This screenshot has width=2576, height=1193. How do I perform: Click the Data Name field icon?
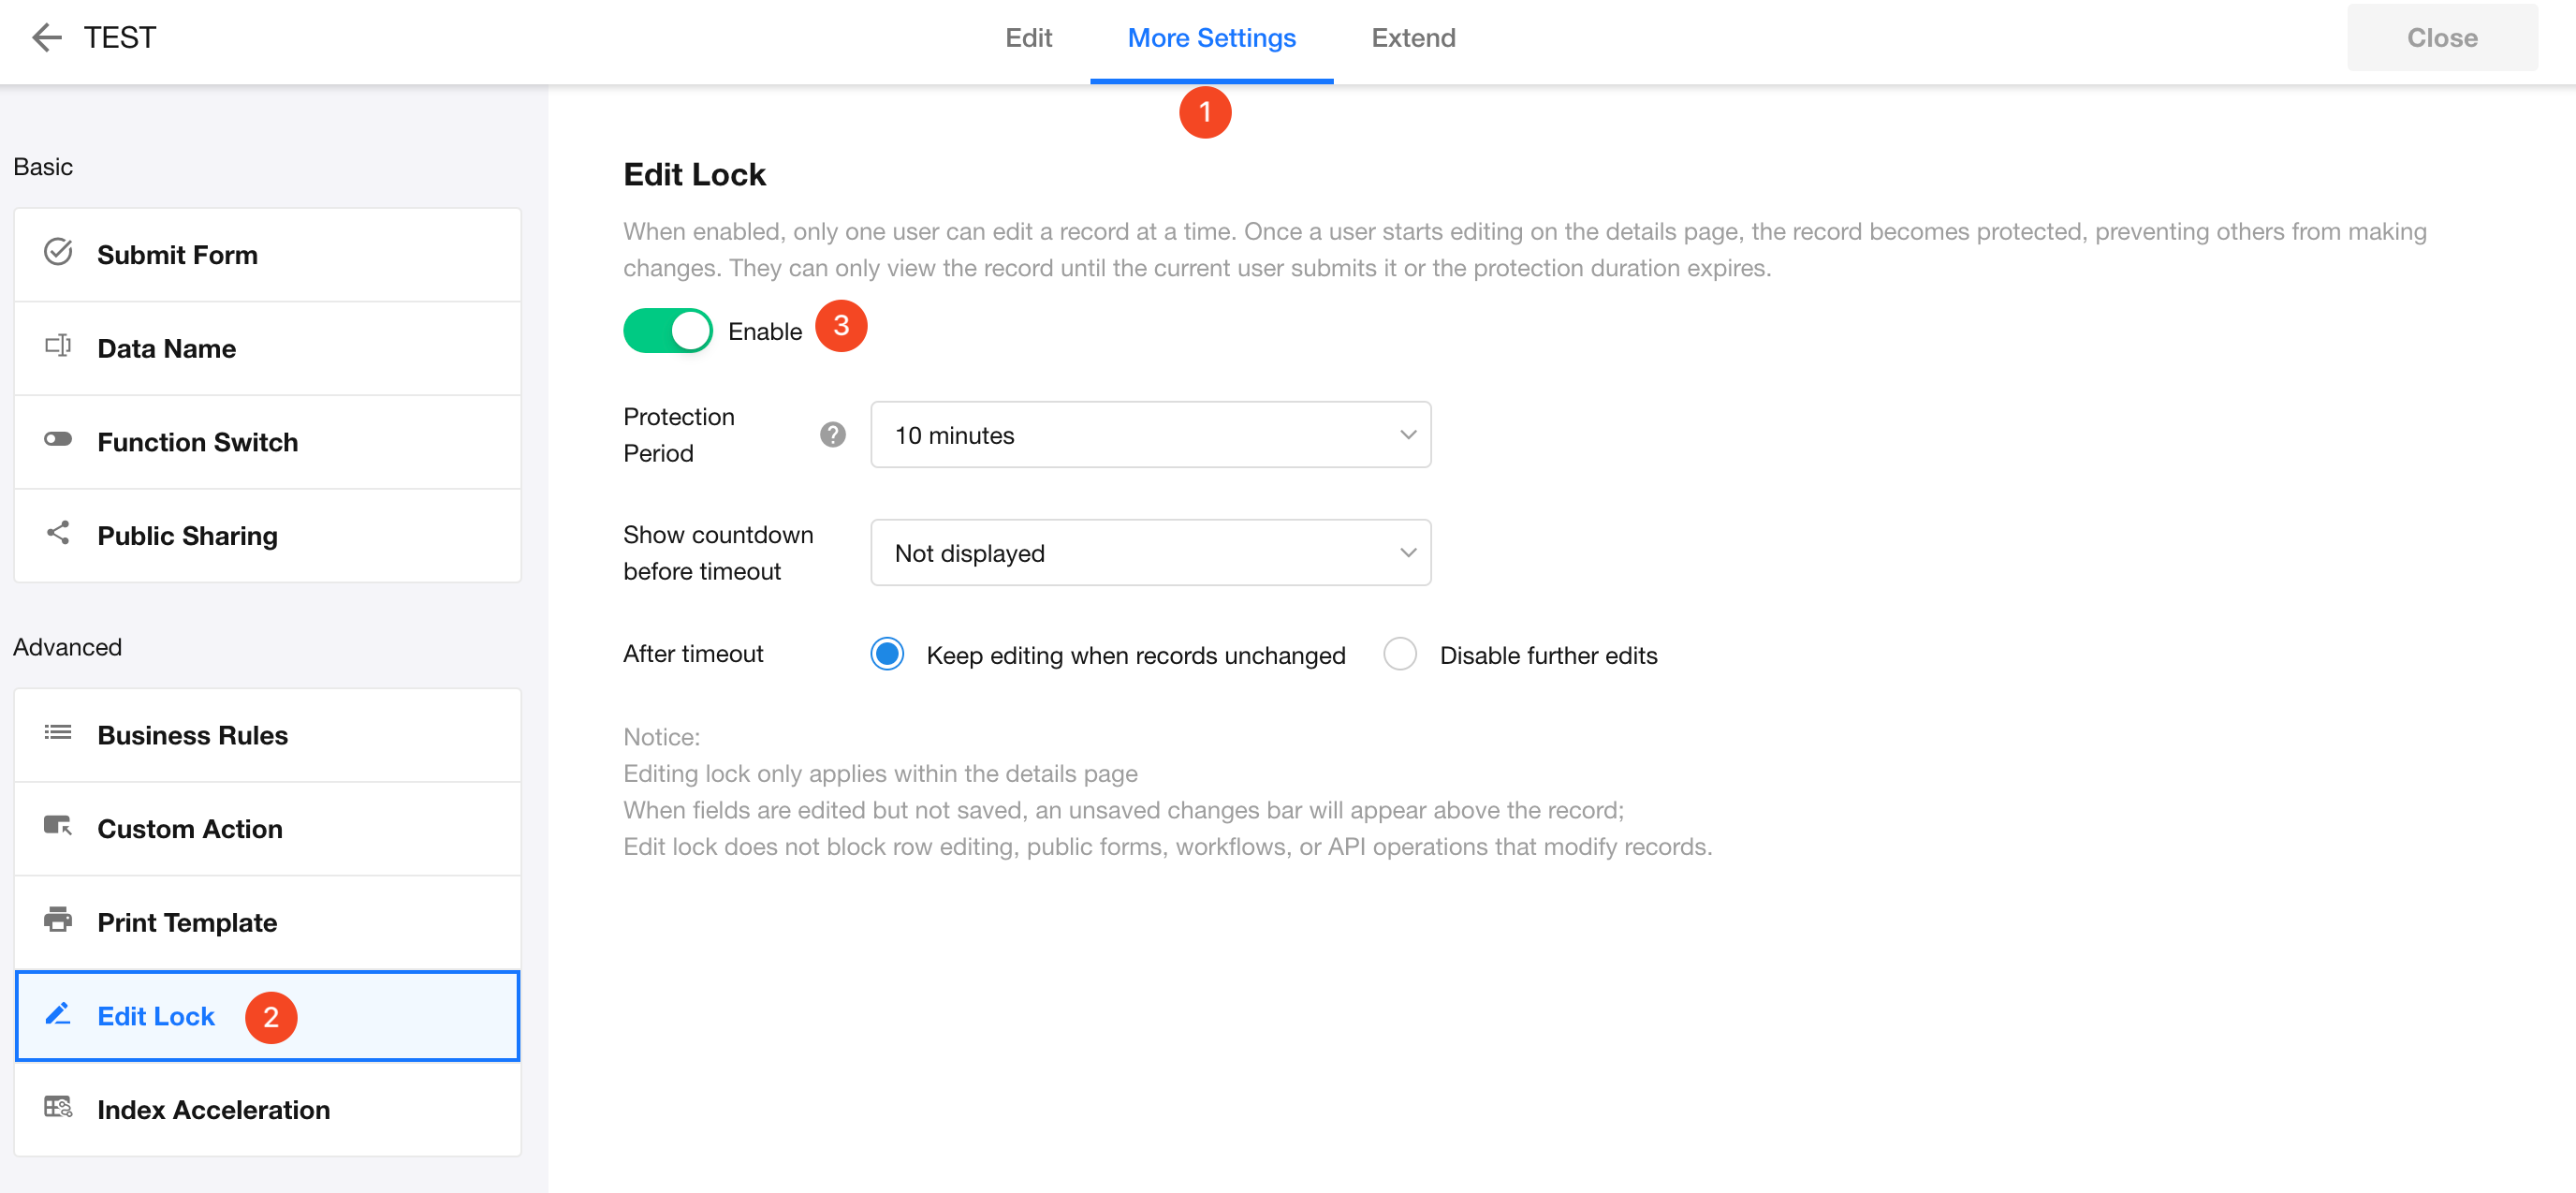(58, 346)
